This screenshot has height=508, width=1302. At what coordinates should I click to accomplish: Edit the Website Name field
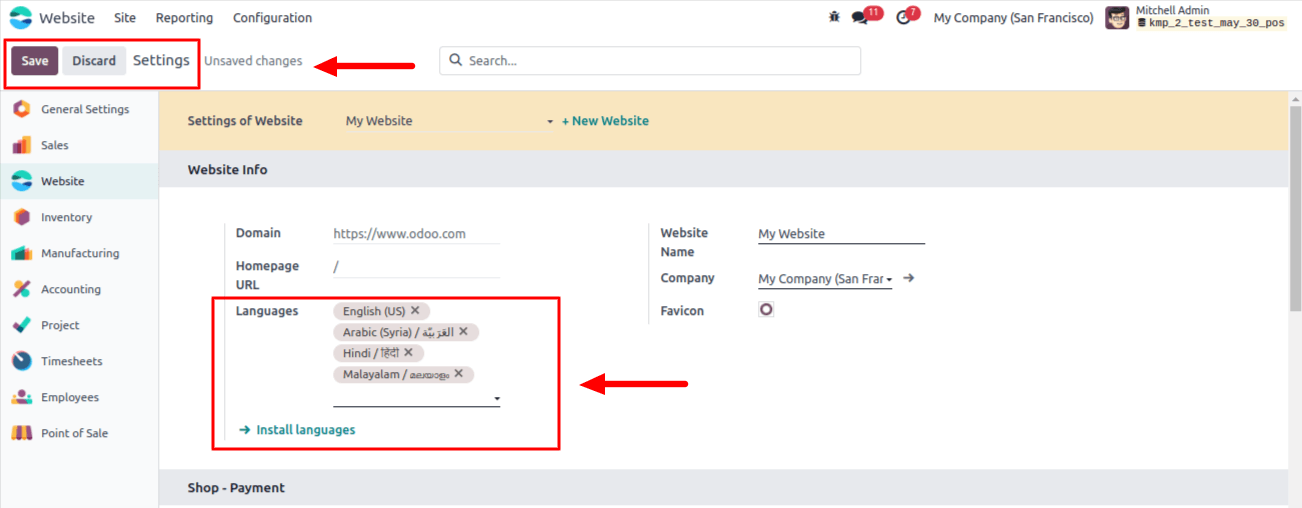click(841, 234)
